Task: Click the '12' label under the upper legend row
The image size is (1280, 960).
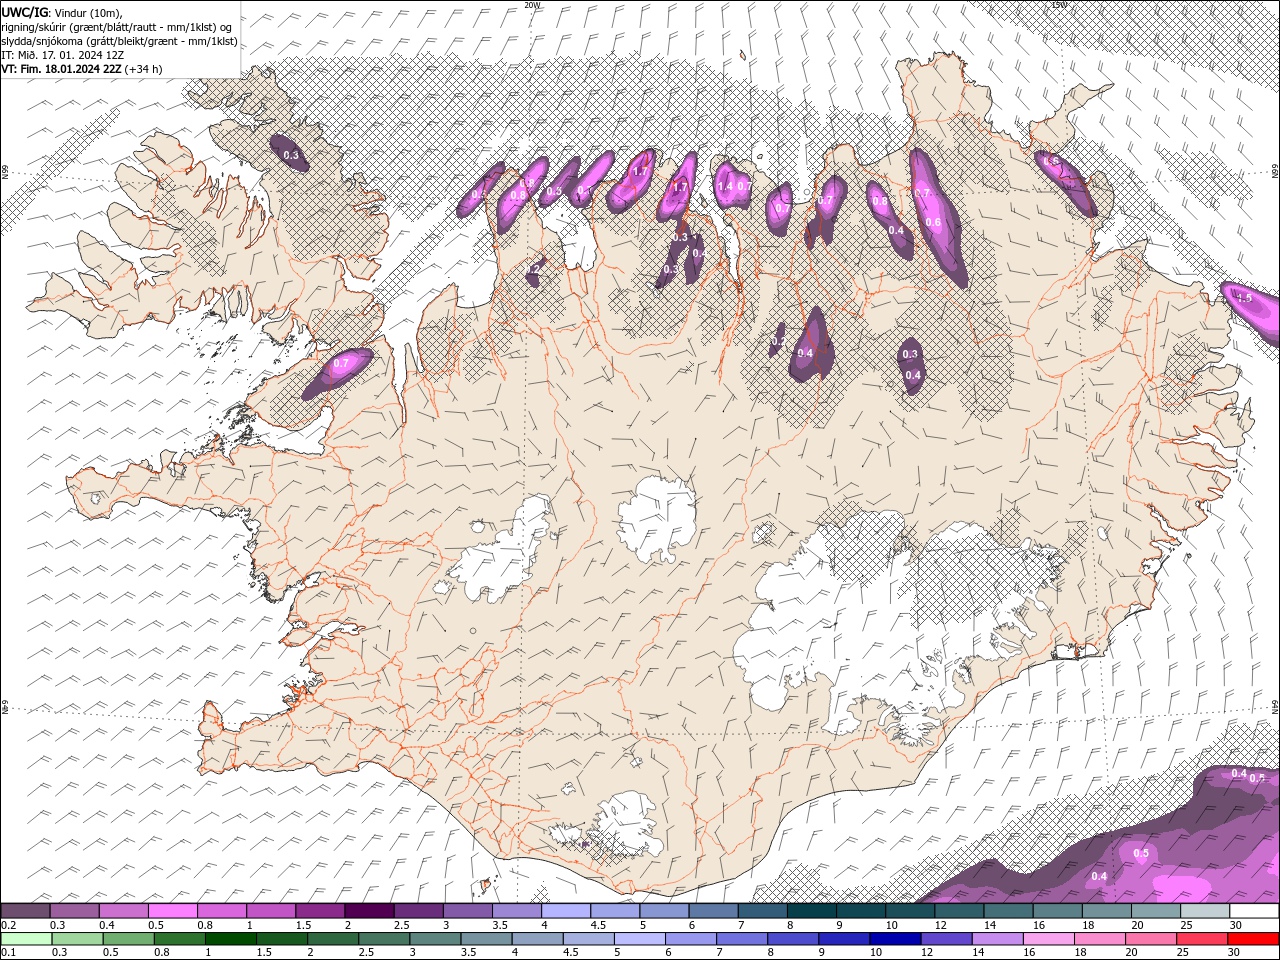Action: (940, 925)
